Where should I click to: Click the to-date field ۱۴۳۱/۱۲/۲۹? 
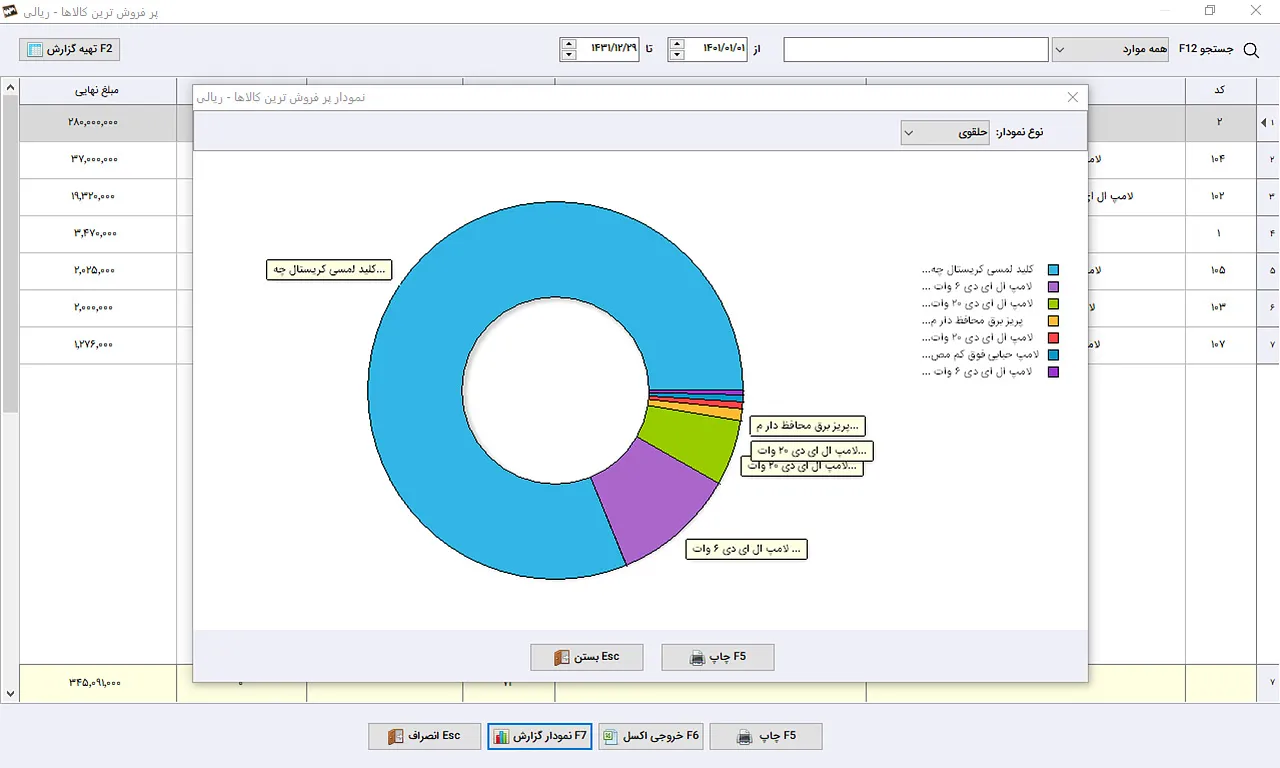click(608, 49)
